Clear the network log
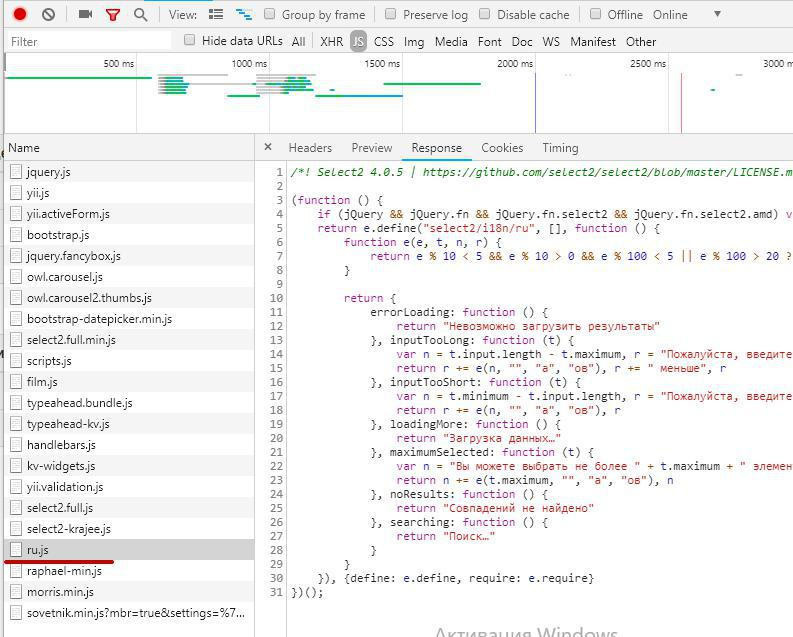Viewport: 793px width, 637px height. point(49,14)
